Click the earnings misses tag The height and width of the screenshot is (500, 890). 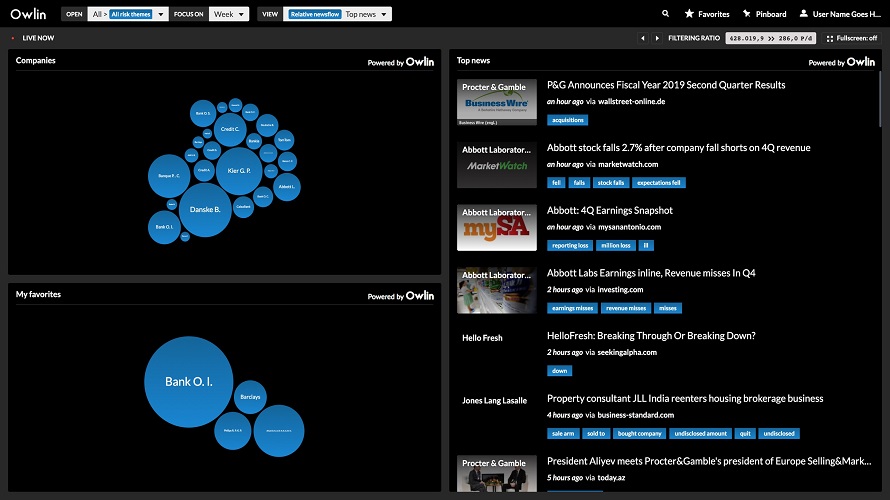[572, 308]
